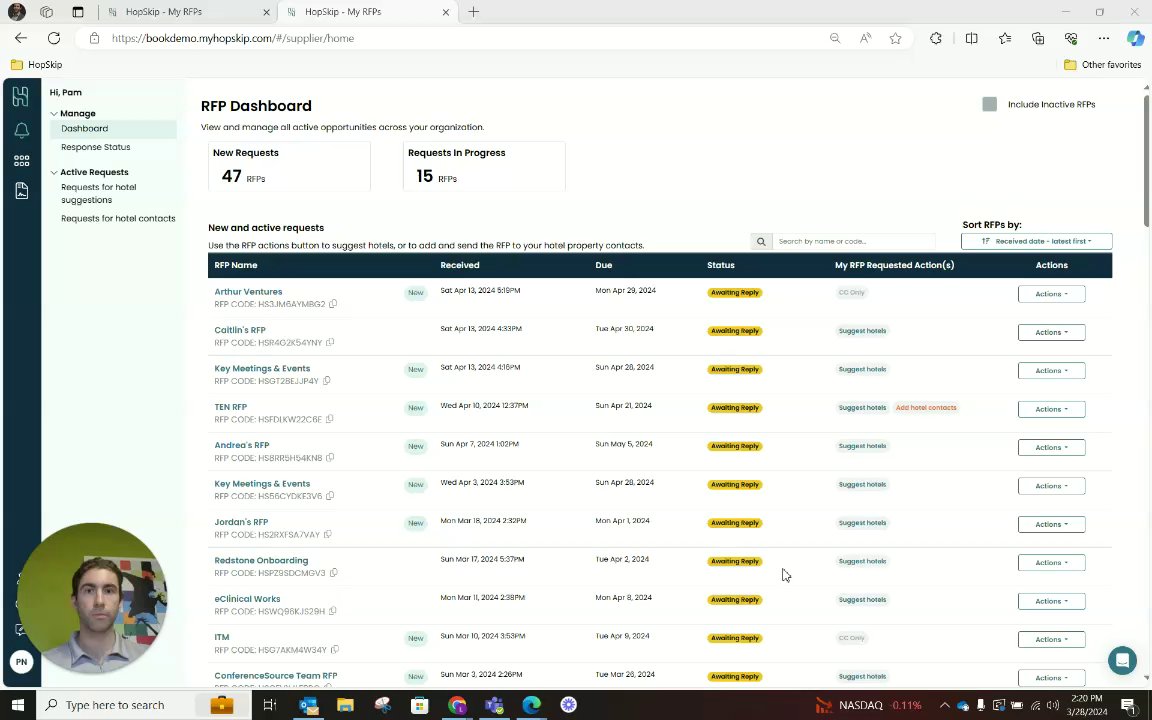Open the HopSkip favorites bookmark folder
Image resolution: width=1152 pixels, height=720 pixels.
tap(36, 65)
